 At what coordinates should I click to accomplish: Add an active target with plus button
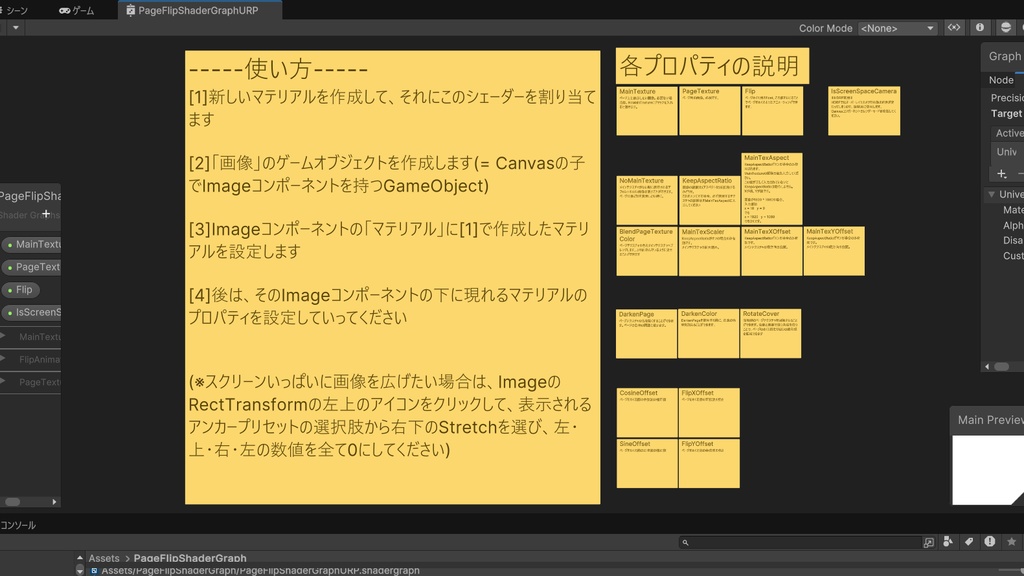[x=1002, y=174]
